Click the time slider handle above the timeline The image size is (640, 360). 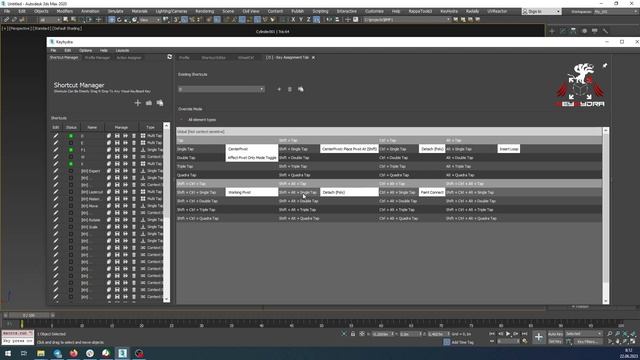click(29, 315)
